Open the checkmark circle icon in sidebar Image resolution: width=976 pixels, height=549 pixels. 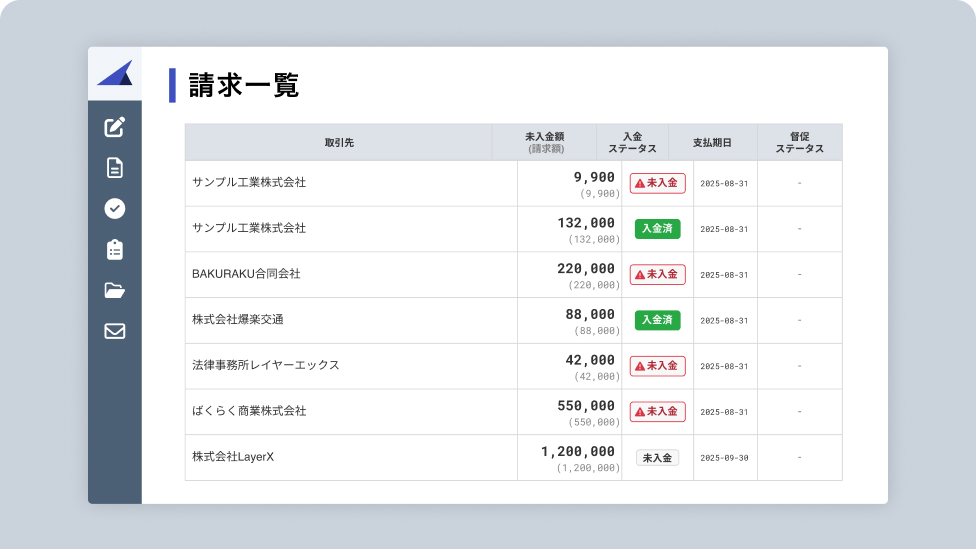(x=115, y=209)
